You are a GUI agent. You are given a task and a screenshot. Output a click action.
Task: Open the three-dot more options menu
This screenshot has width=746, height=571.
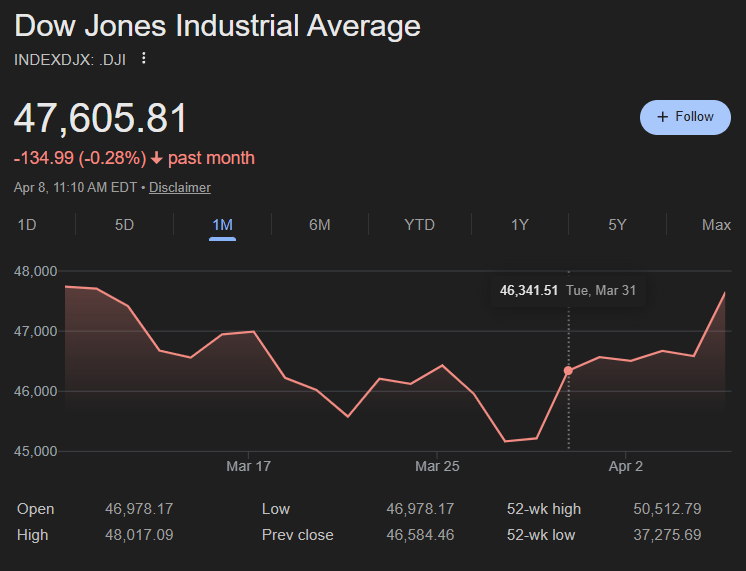click(x=144, y=59)
